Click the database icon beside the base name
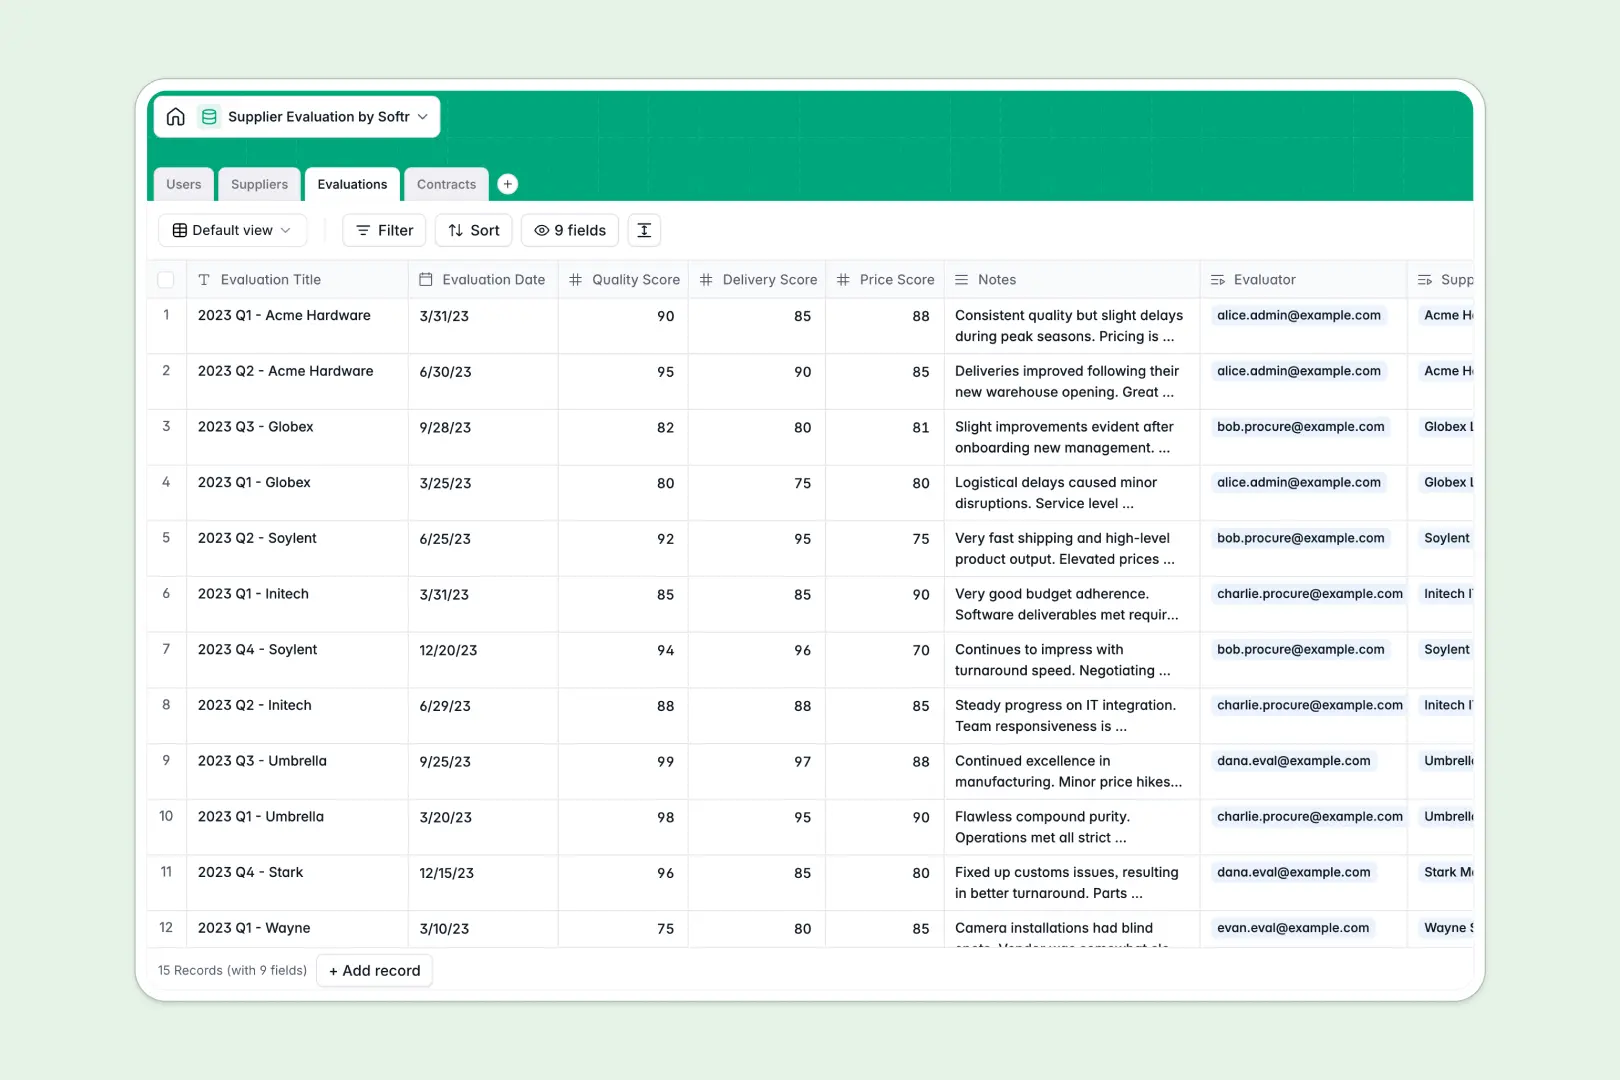1620x1080 pixels. (210, 116)
